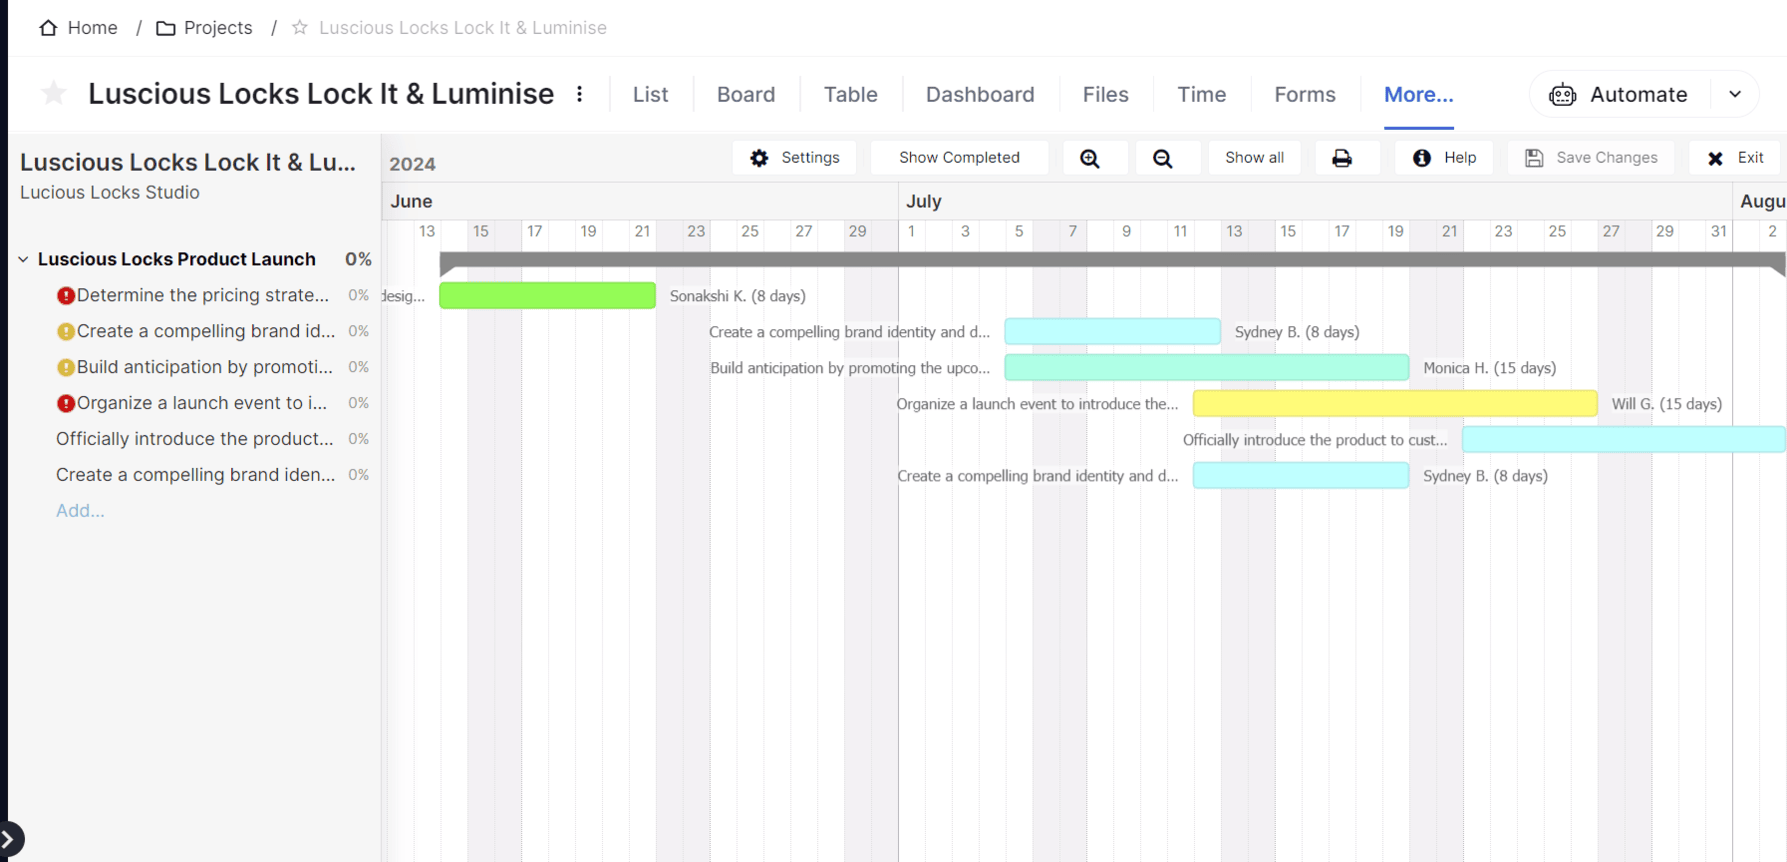Click the favorite star beside project title

[x=54, y=94]
